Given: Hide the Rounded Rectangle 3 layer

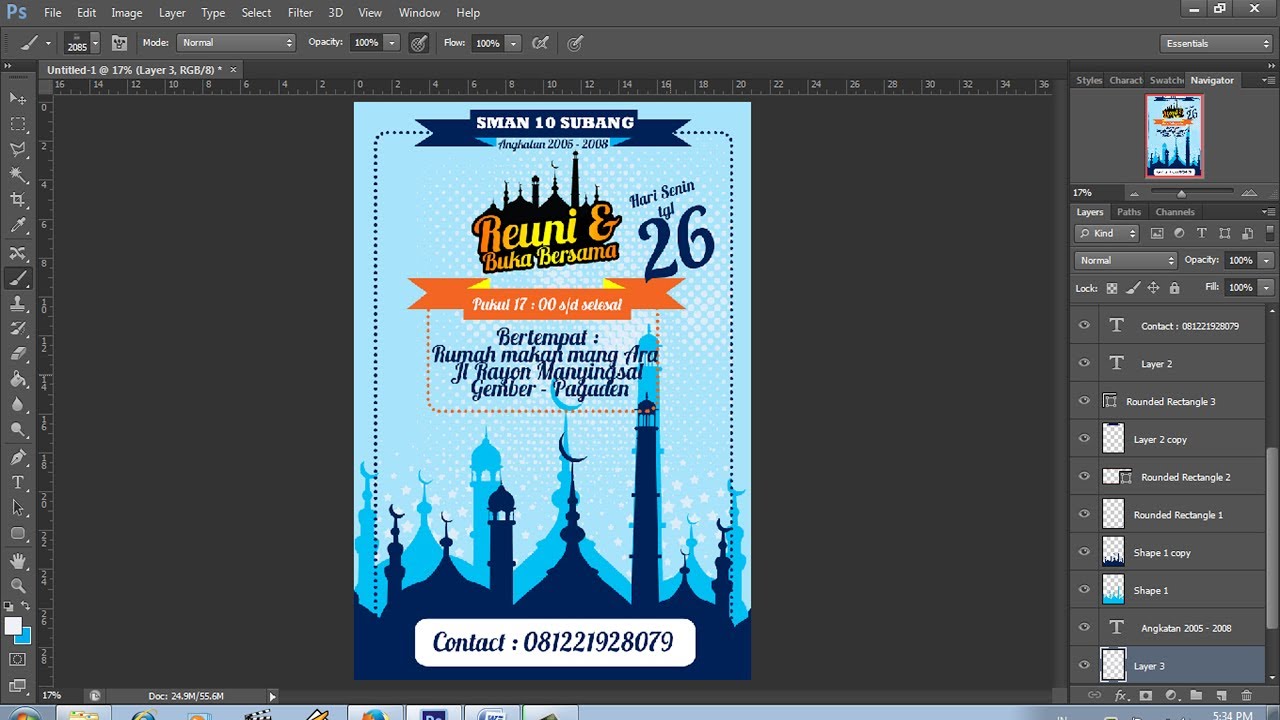Looking at the screenshot, I should coord(1084,401).
